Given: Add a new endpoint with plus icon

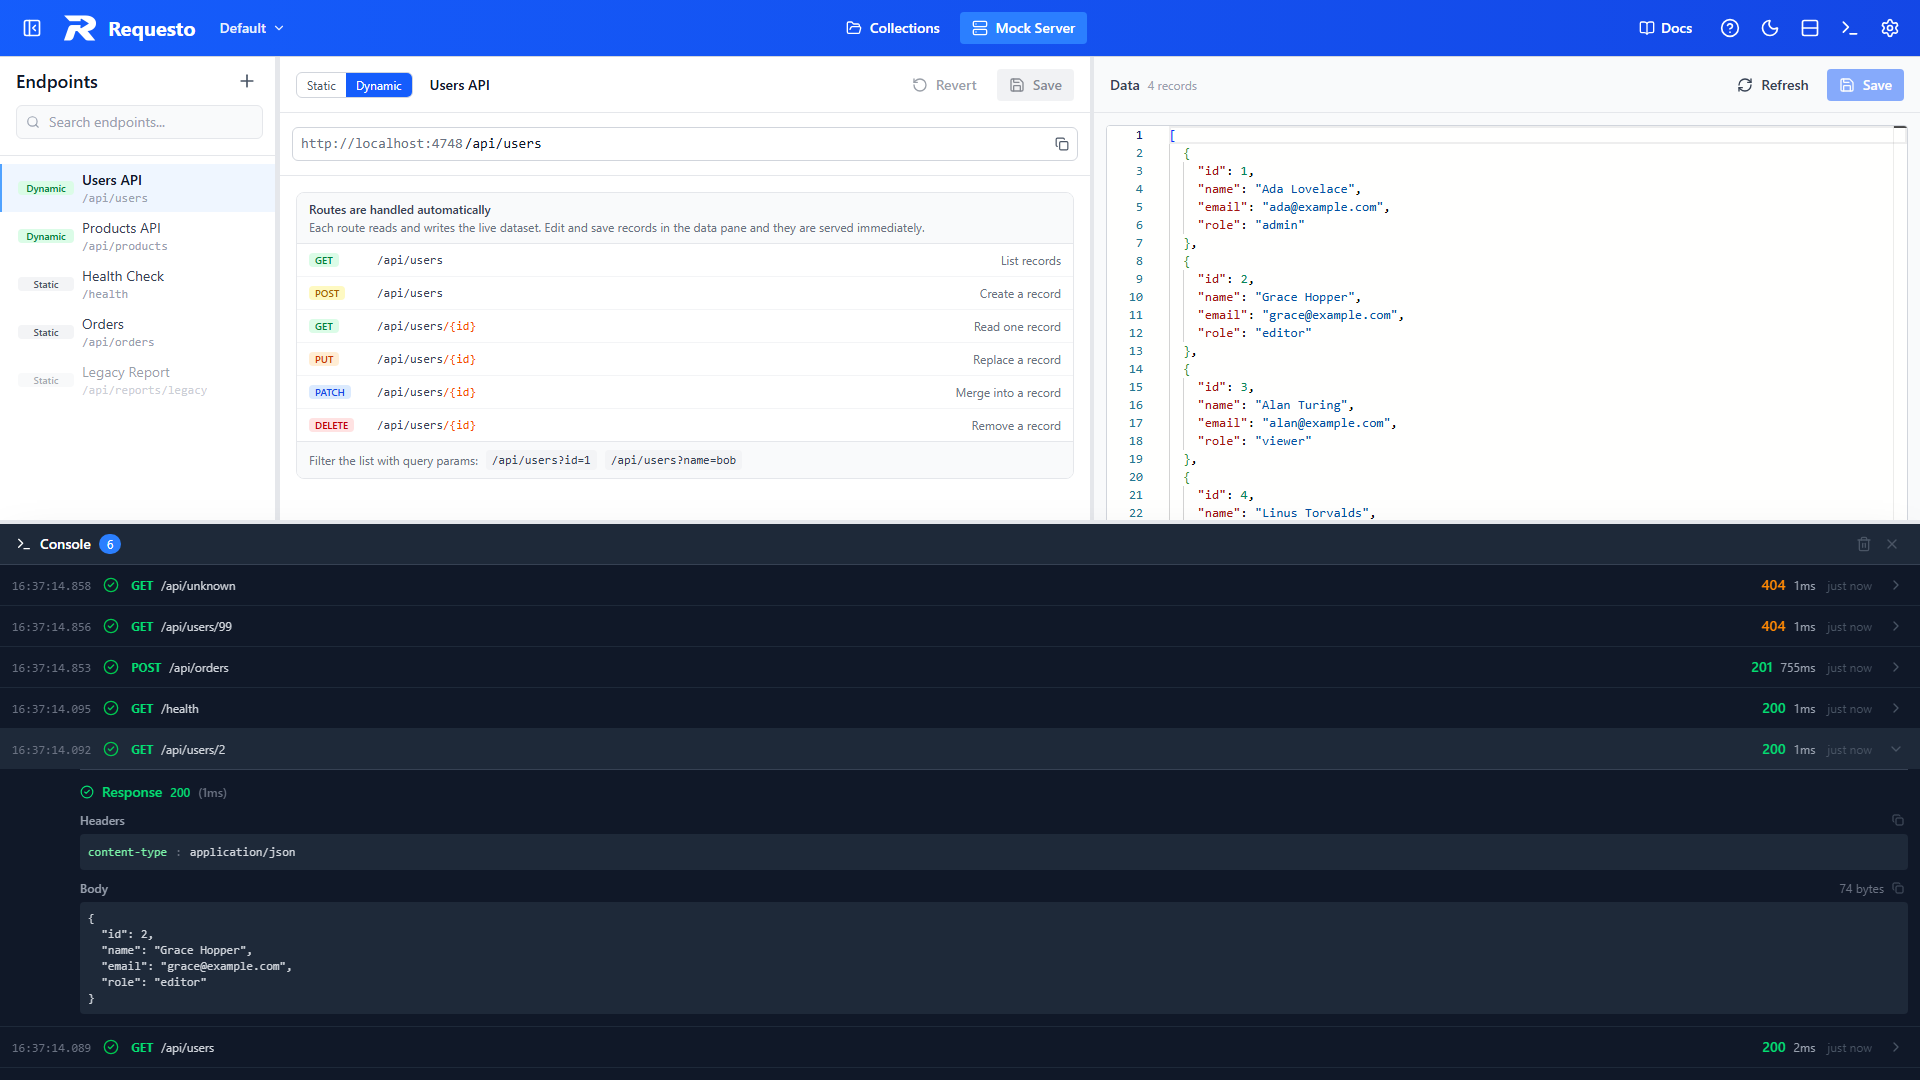Looking at the screenshot, I should coord(247,81).
